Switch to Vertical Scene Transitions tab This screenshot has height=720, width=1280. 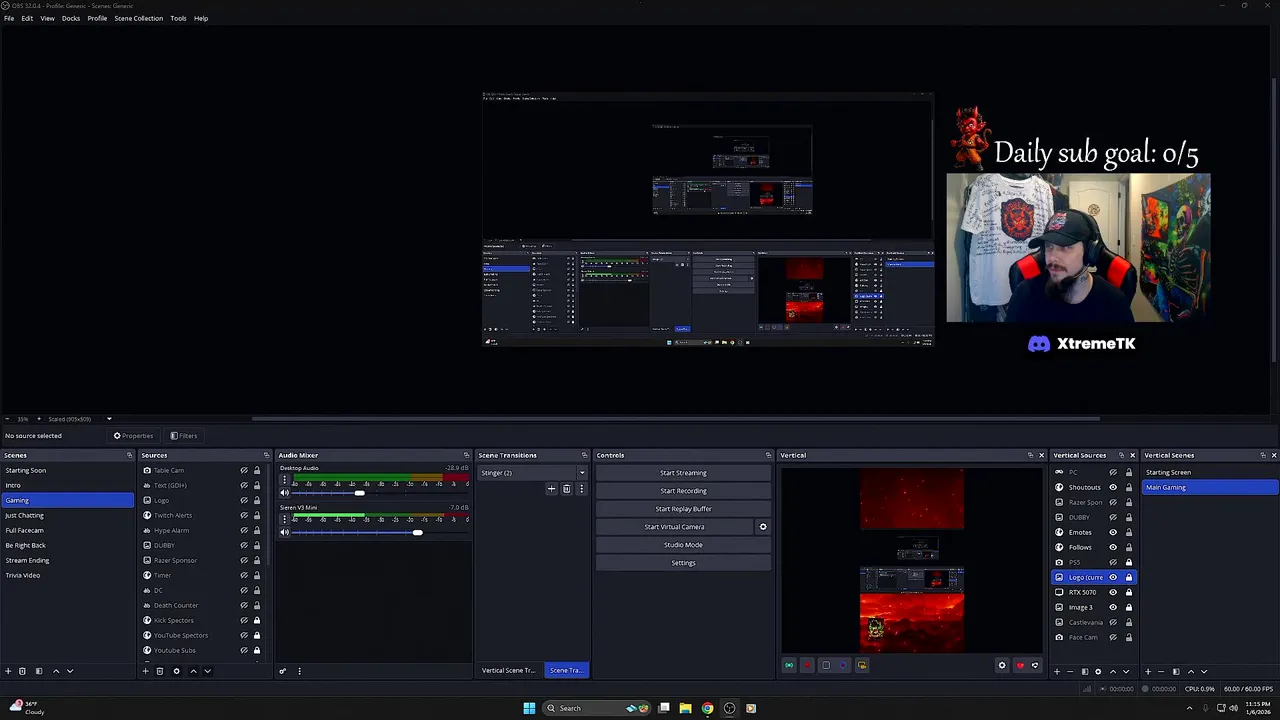click(509, 670)
